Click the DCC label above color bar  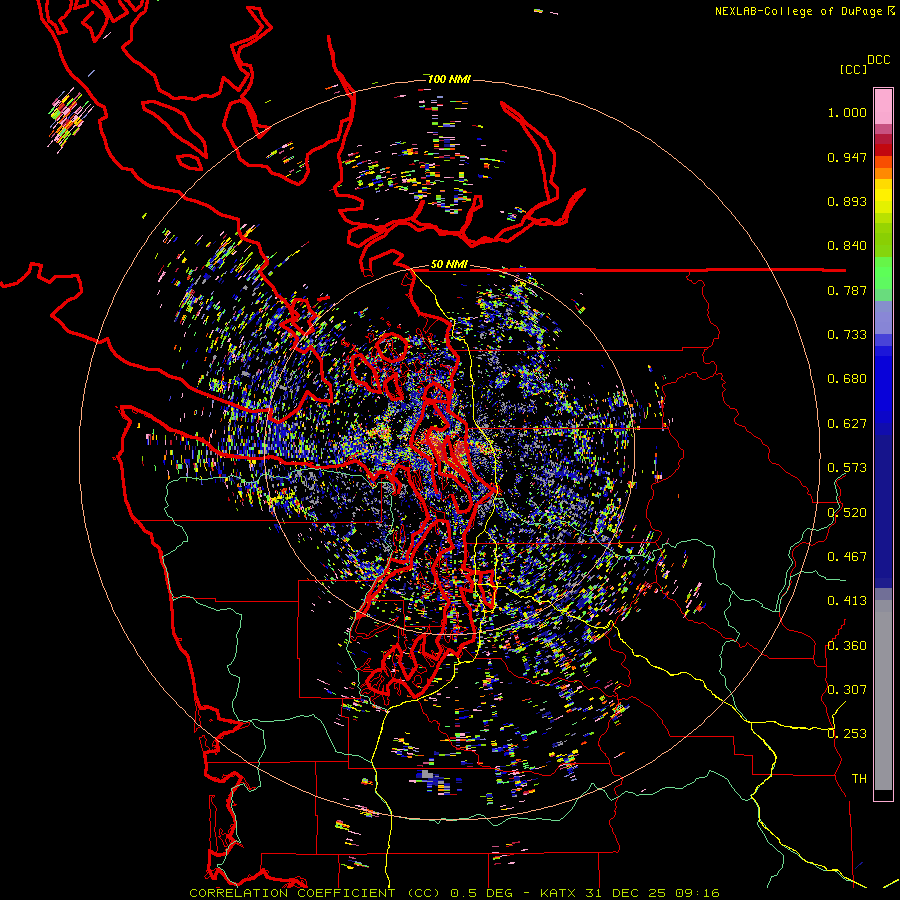[x=879, y=60]
